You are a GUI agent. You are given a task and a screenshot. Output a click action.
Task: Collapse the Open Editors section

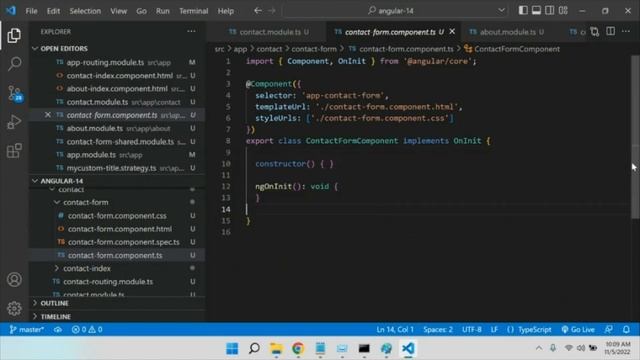click(x=117, y=49)
